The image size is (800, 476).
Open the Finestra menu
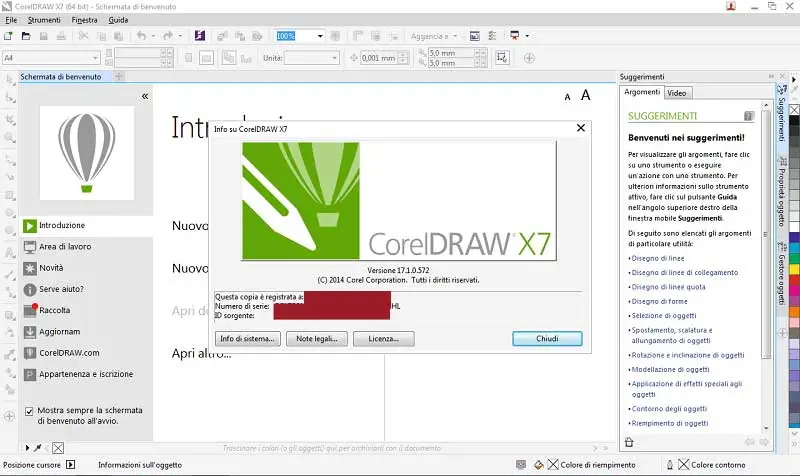click(x=84, y=20)
